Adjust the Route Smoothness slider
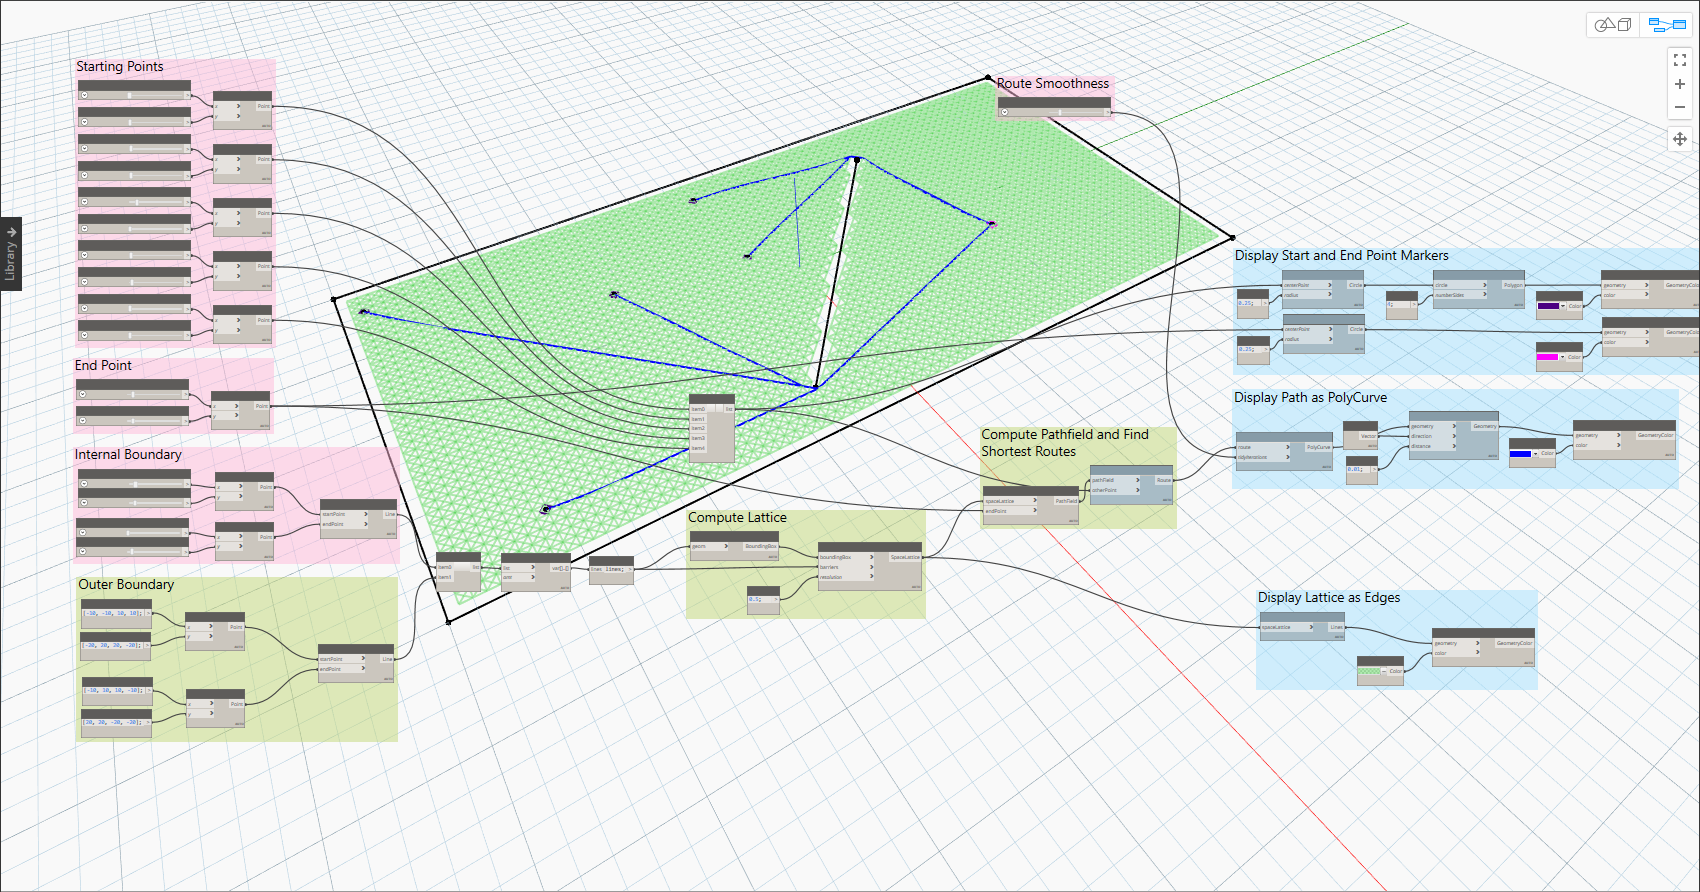Viewport: 1700px width, 892px height. pyautogui.click(x=1060, y=112)
